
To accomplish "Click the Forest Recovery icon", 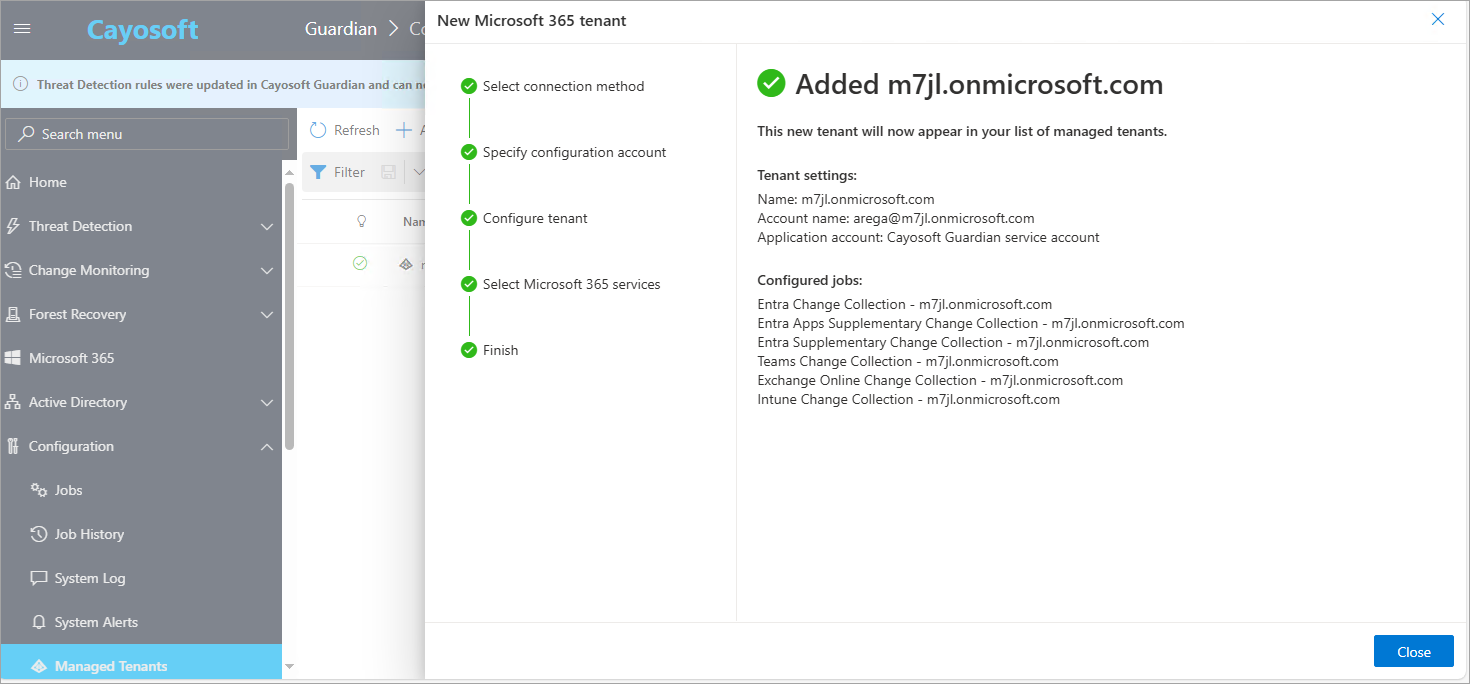I will 13,314.
